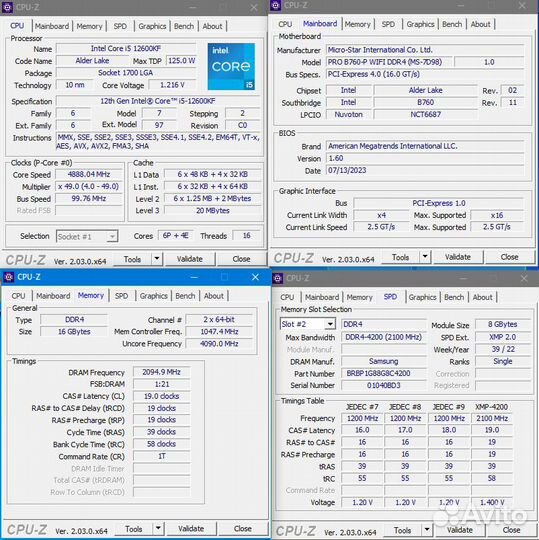Open the Slot #2 memory slot dropdown
Screen dimensions: 539x540
coord(308,324)
